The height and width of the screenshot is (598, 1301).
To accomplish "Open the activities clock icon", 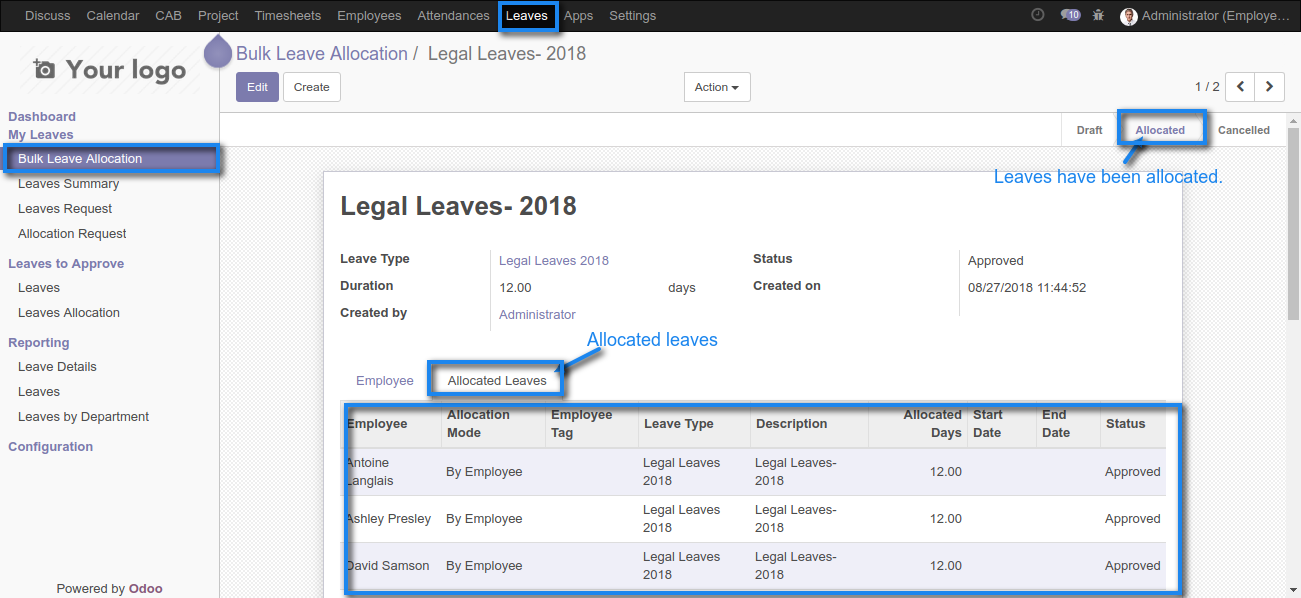I will 1038,15.
